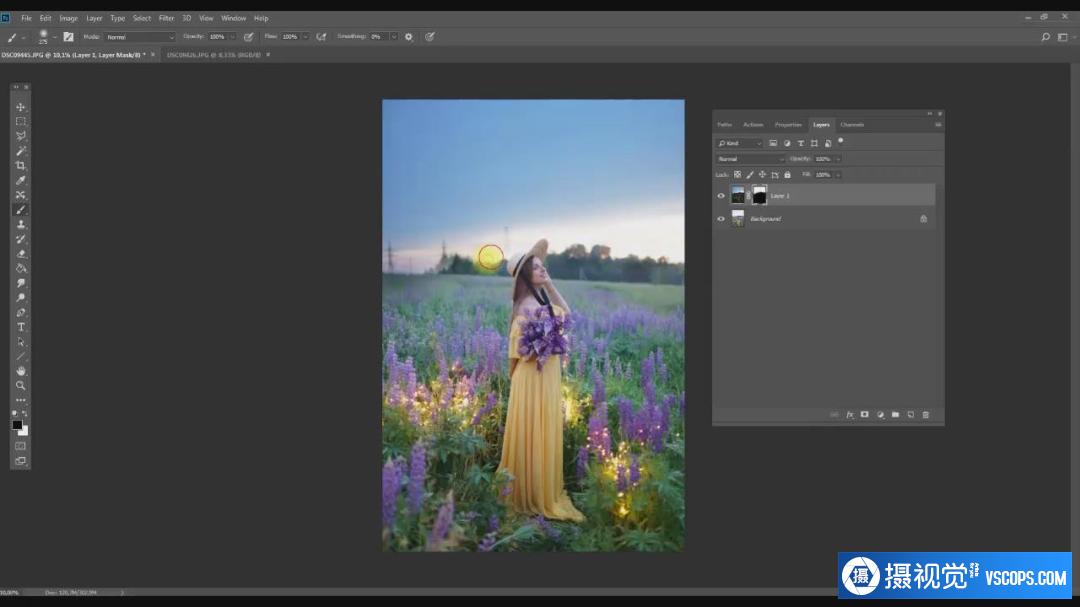Create a new layer group
The height and width of the screenshot is (607, 1080).
895,415
